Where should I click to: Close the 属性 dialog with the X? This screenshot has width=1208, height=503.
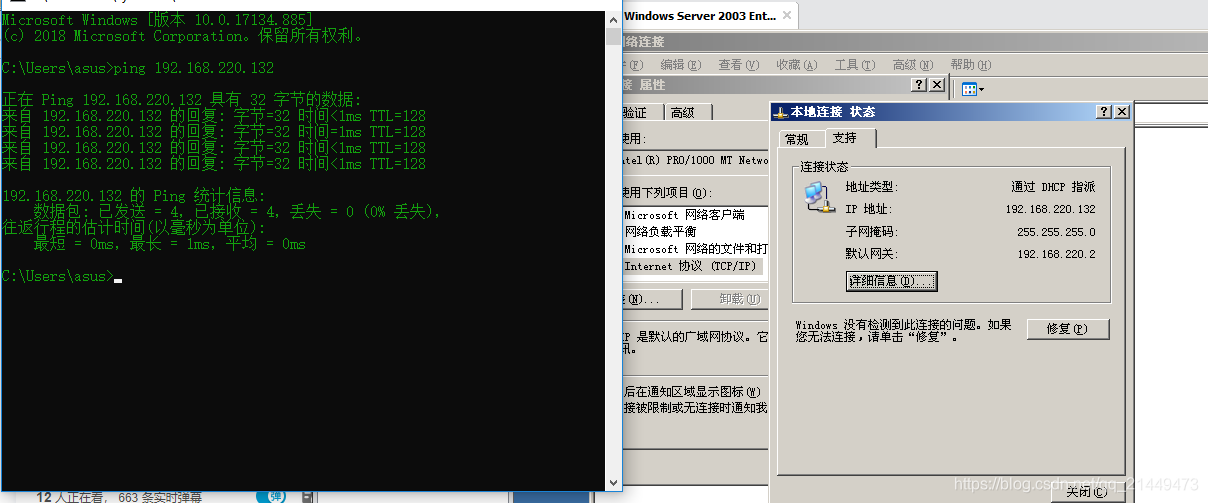(x=937, y=85)
